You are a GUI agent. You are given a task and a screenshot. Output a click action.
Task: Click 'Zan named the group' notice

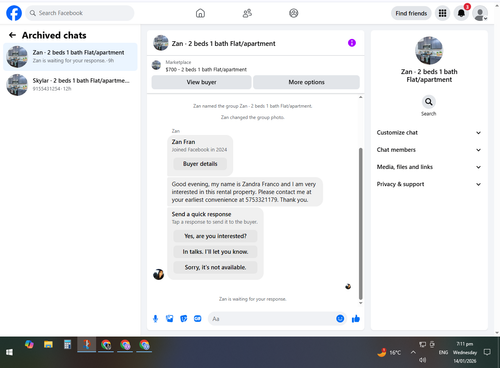click(x=253, y=106)
